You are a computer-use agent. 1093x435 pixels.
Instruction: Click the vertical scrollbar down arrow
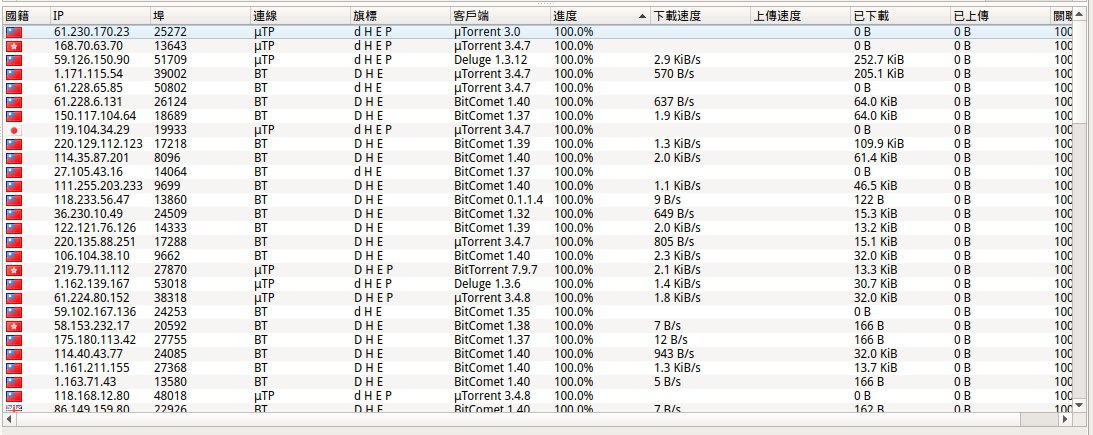(x=1078, y=404)
